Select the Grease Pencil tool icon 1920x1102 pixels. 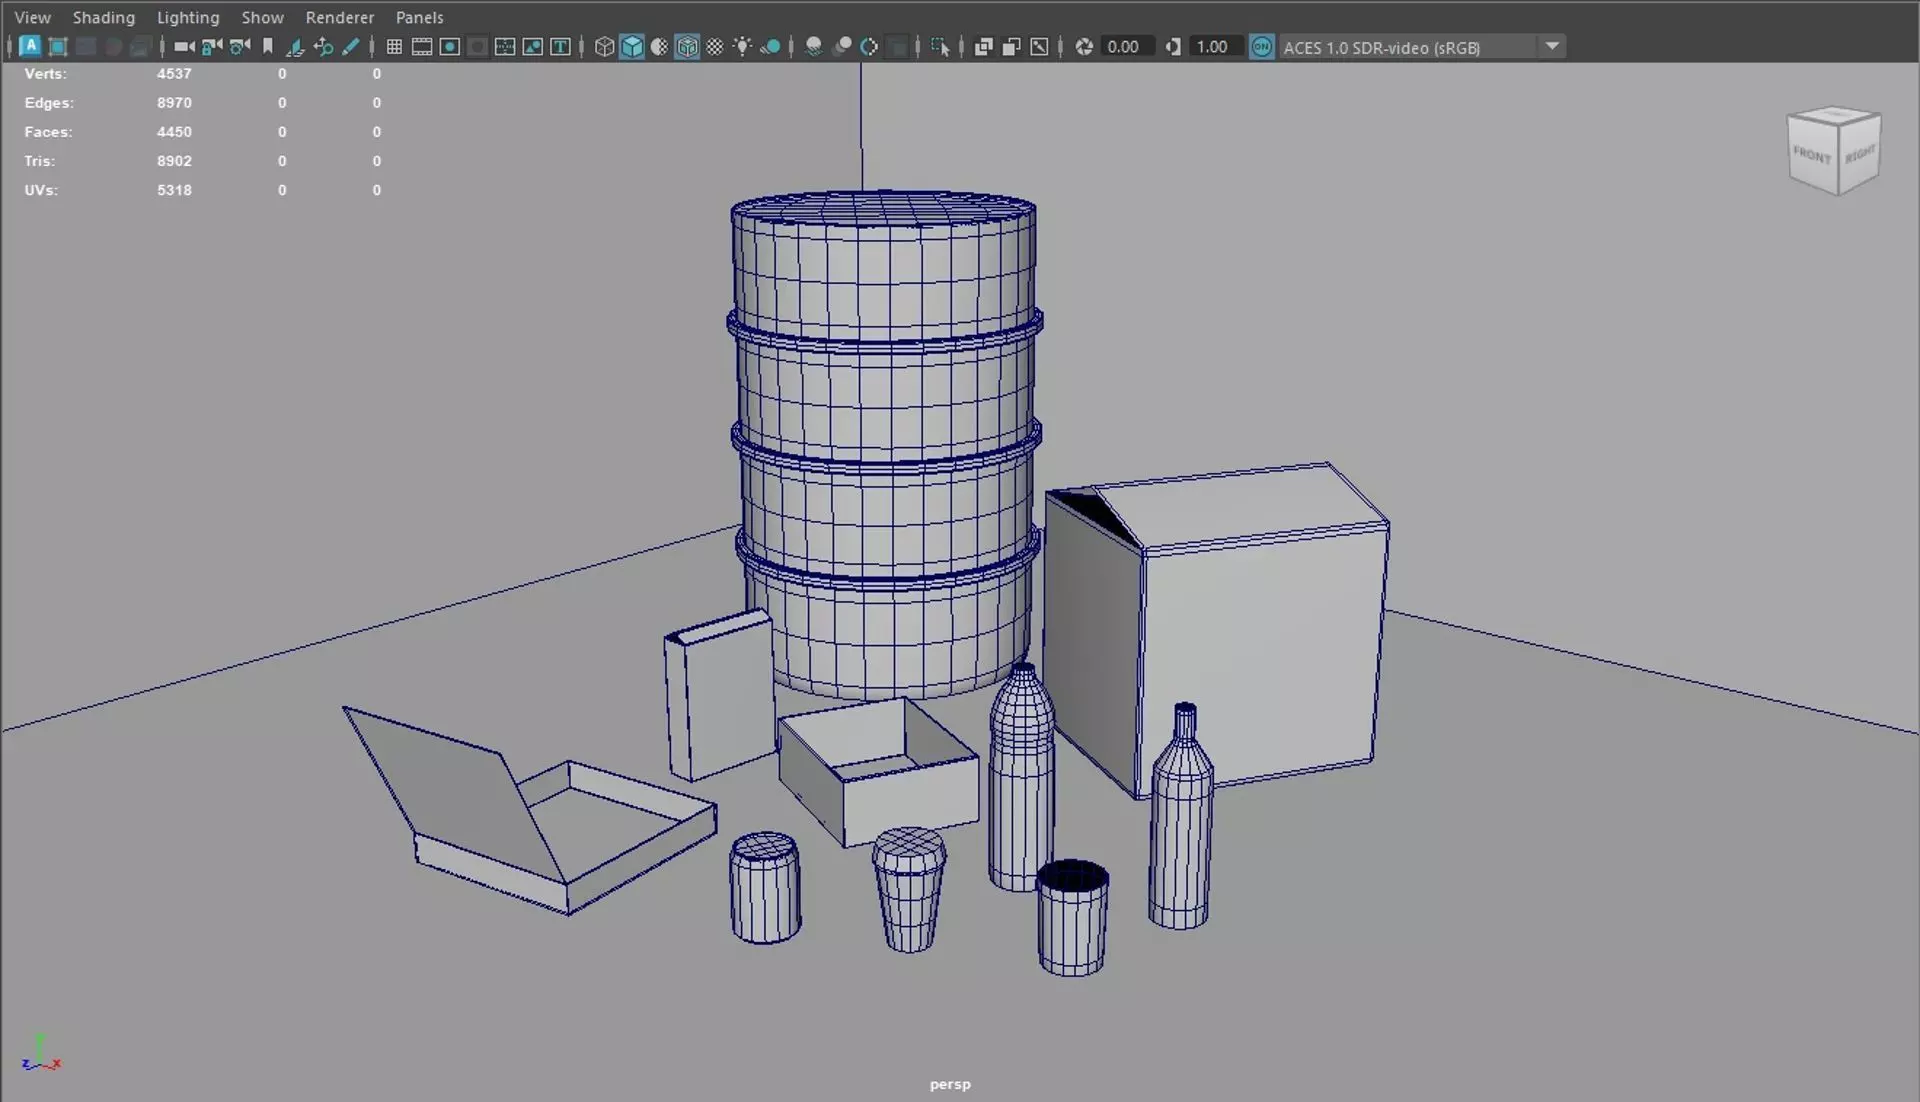(351, 46)
